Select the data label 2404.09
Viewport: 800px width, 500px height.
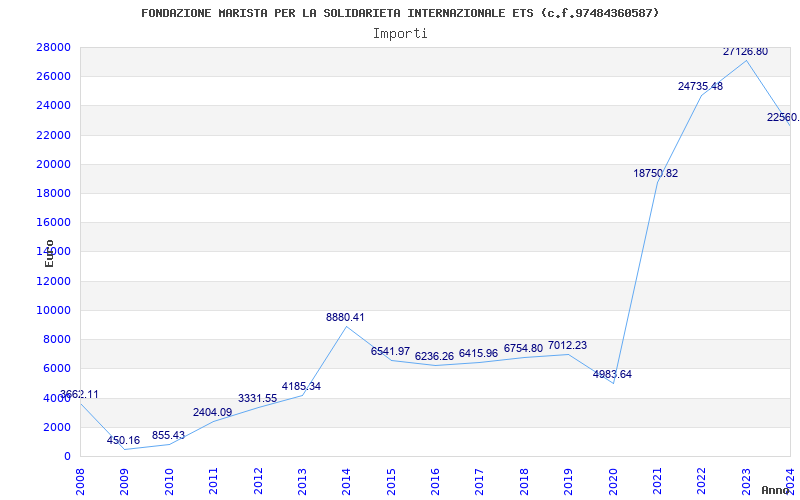(212, 412)
